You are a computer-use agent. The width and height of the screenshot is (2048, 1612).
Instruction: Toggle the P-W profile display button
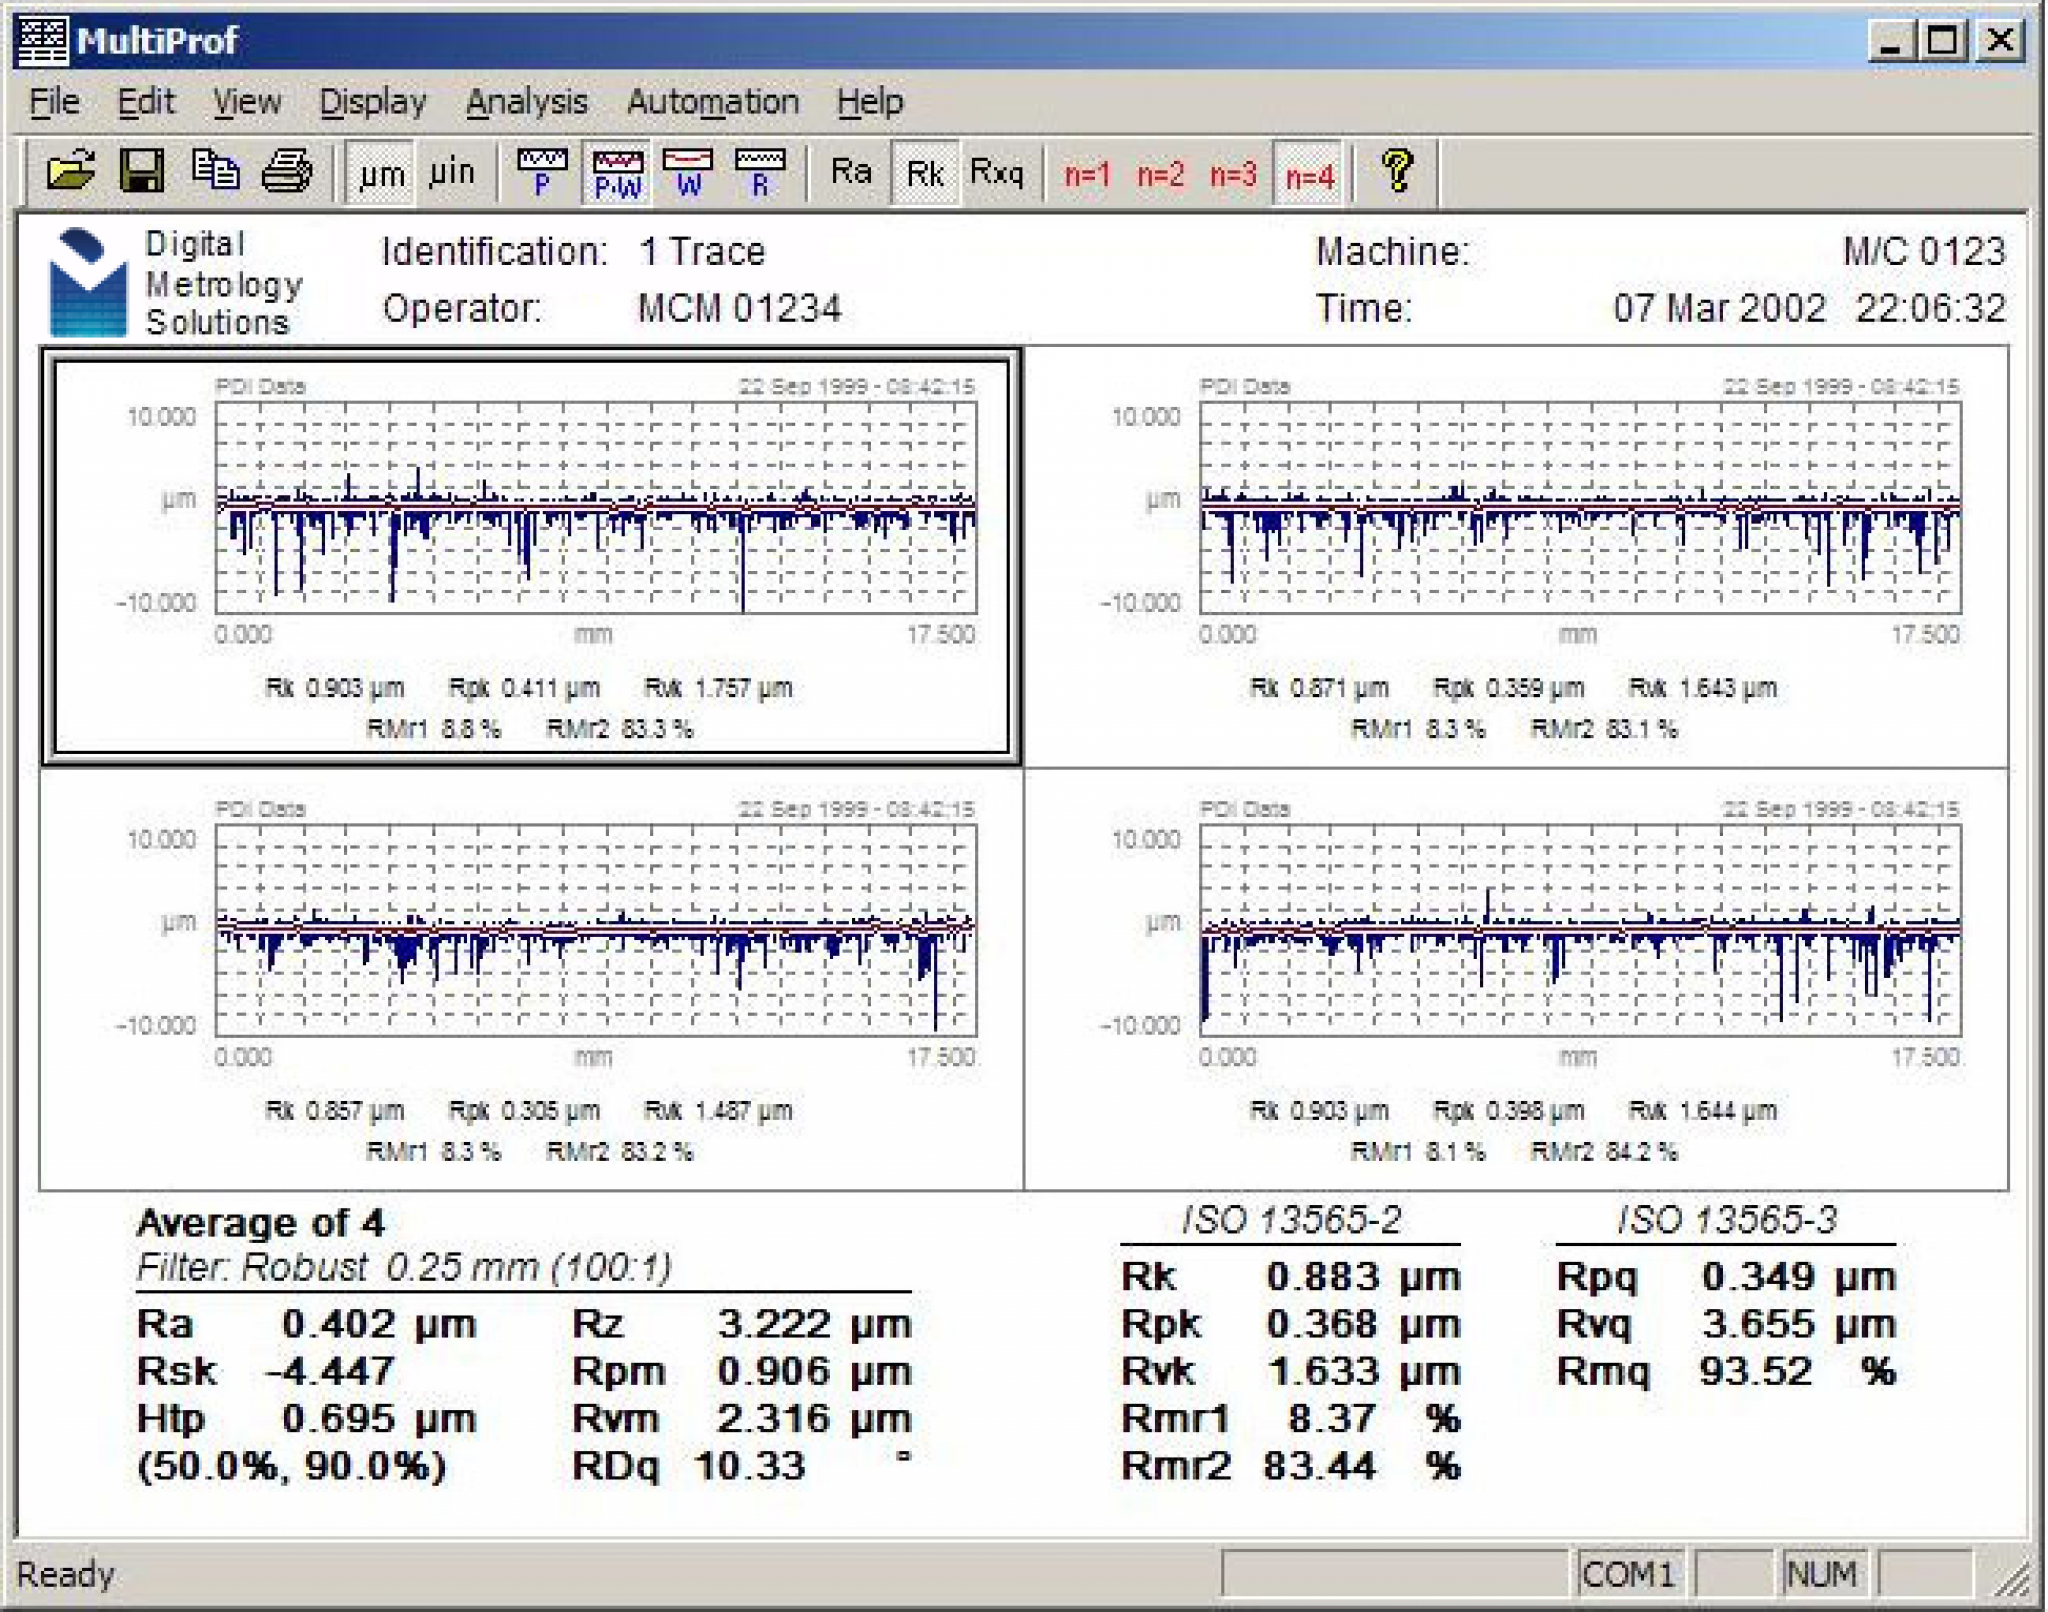pyautogui.click(x=617, y=173)
